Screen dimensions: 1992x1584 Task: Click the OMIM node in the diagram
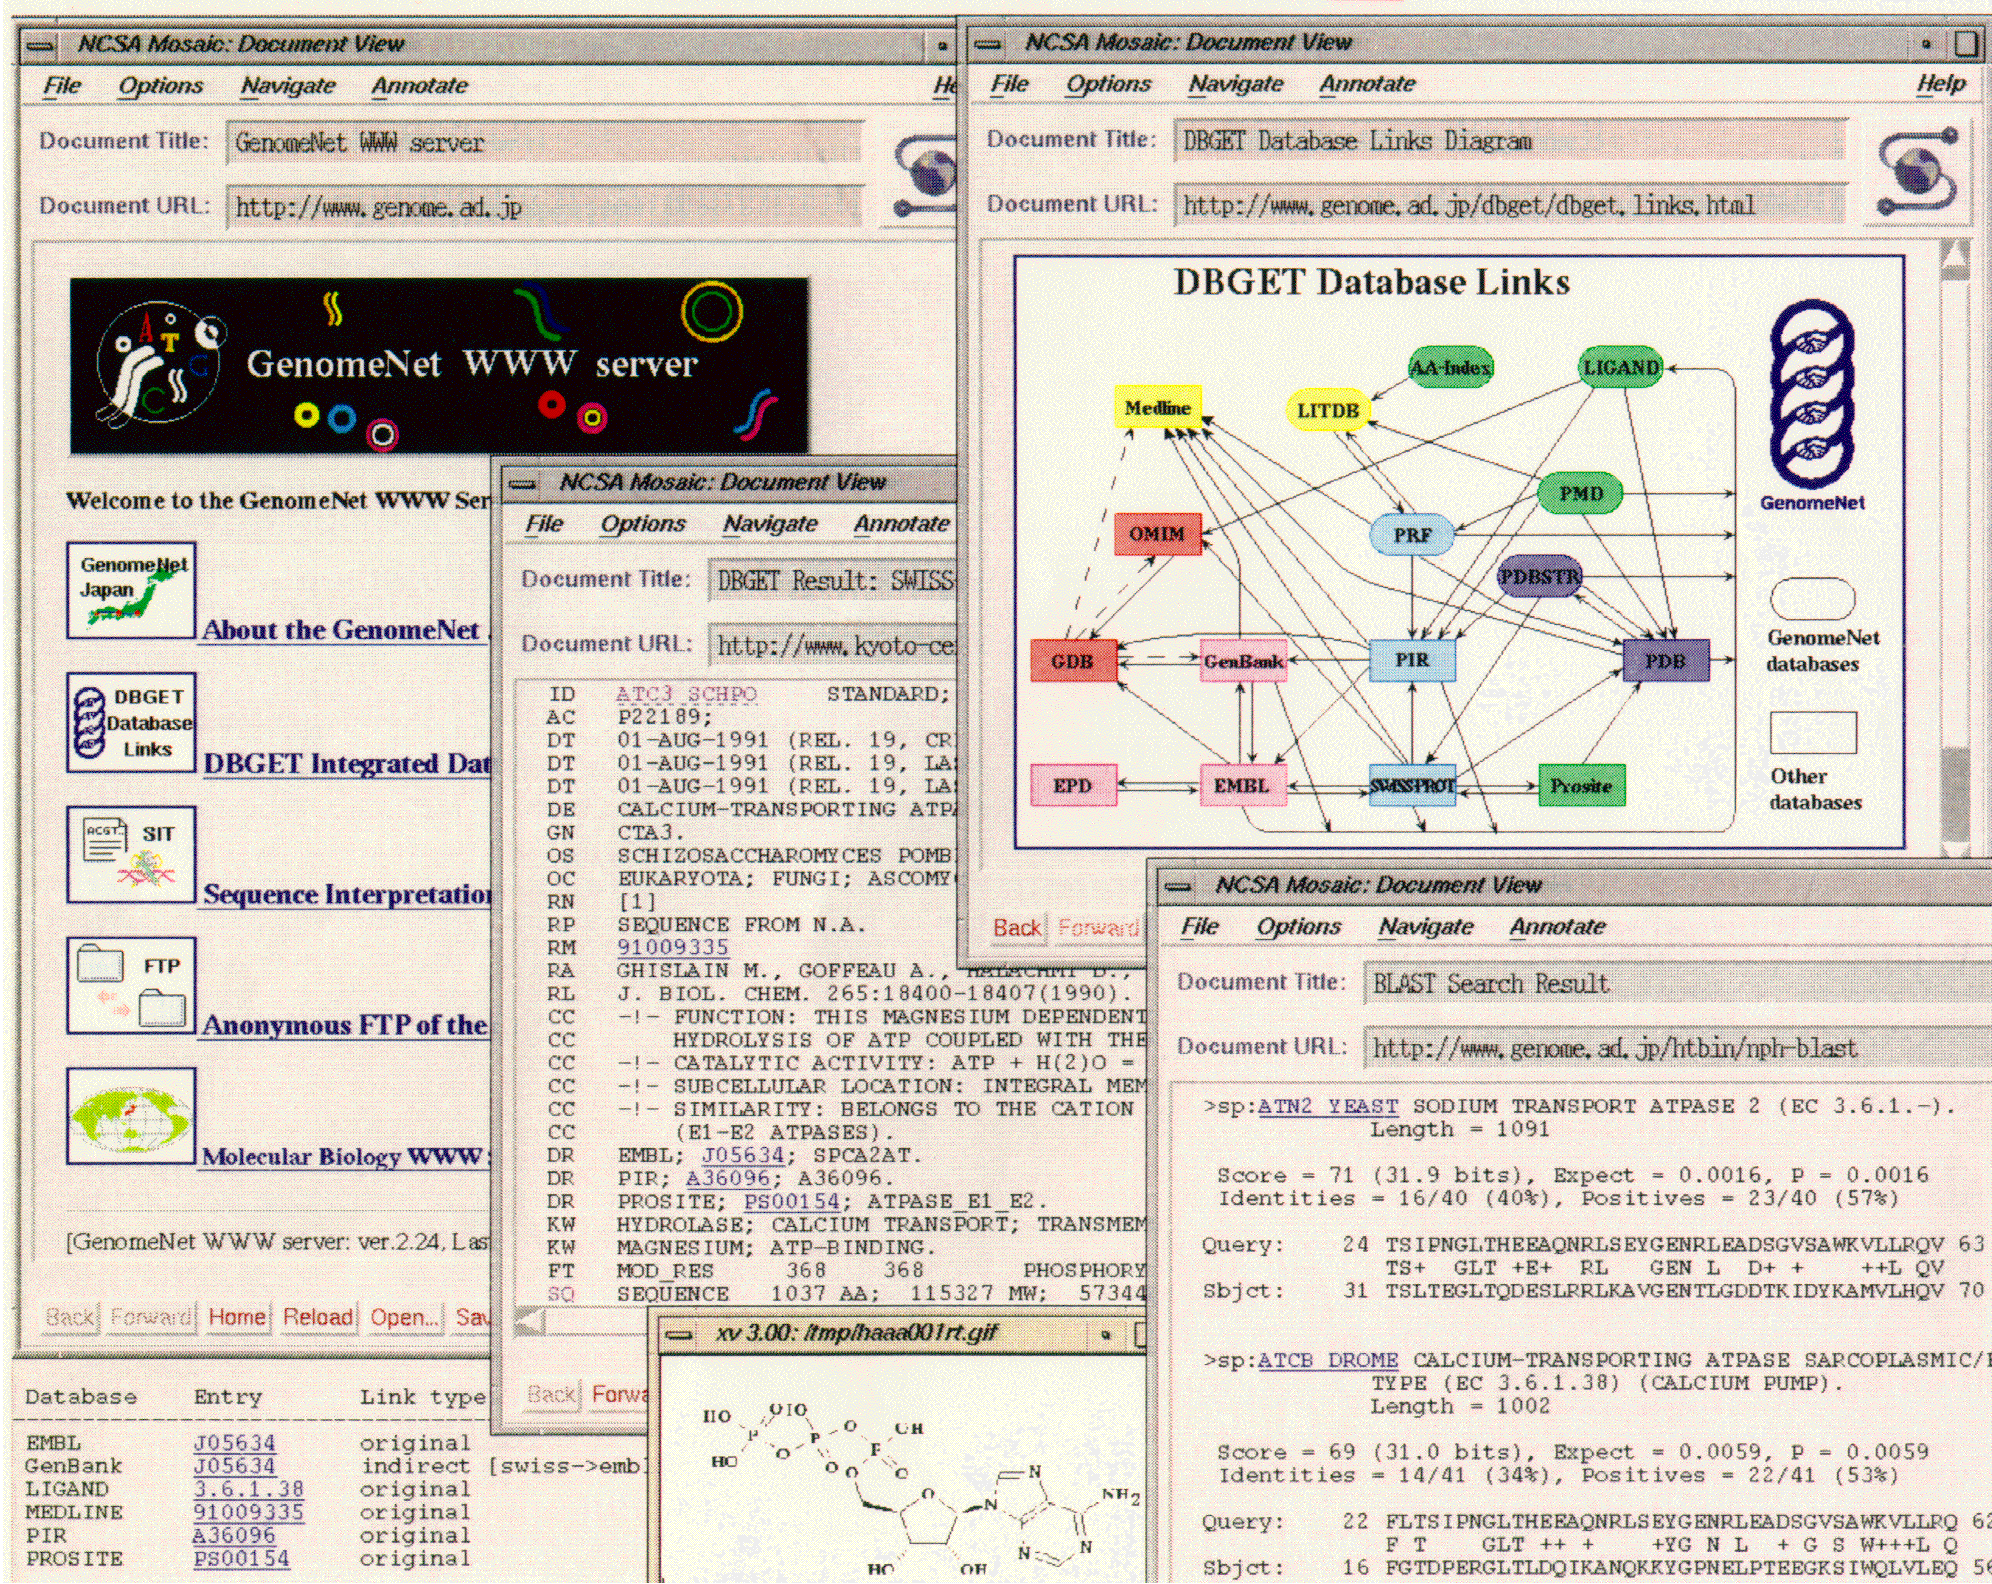tap(1157, 533)
